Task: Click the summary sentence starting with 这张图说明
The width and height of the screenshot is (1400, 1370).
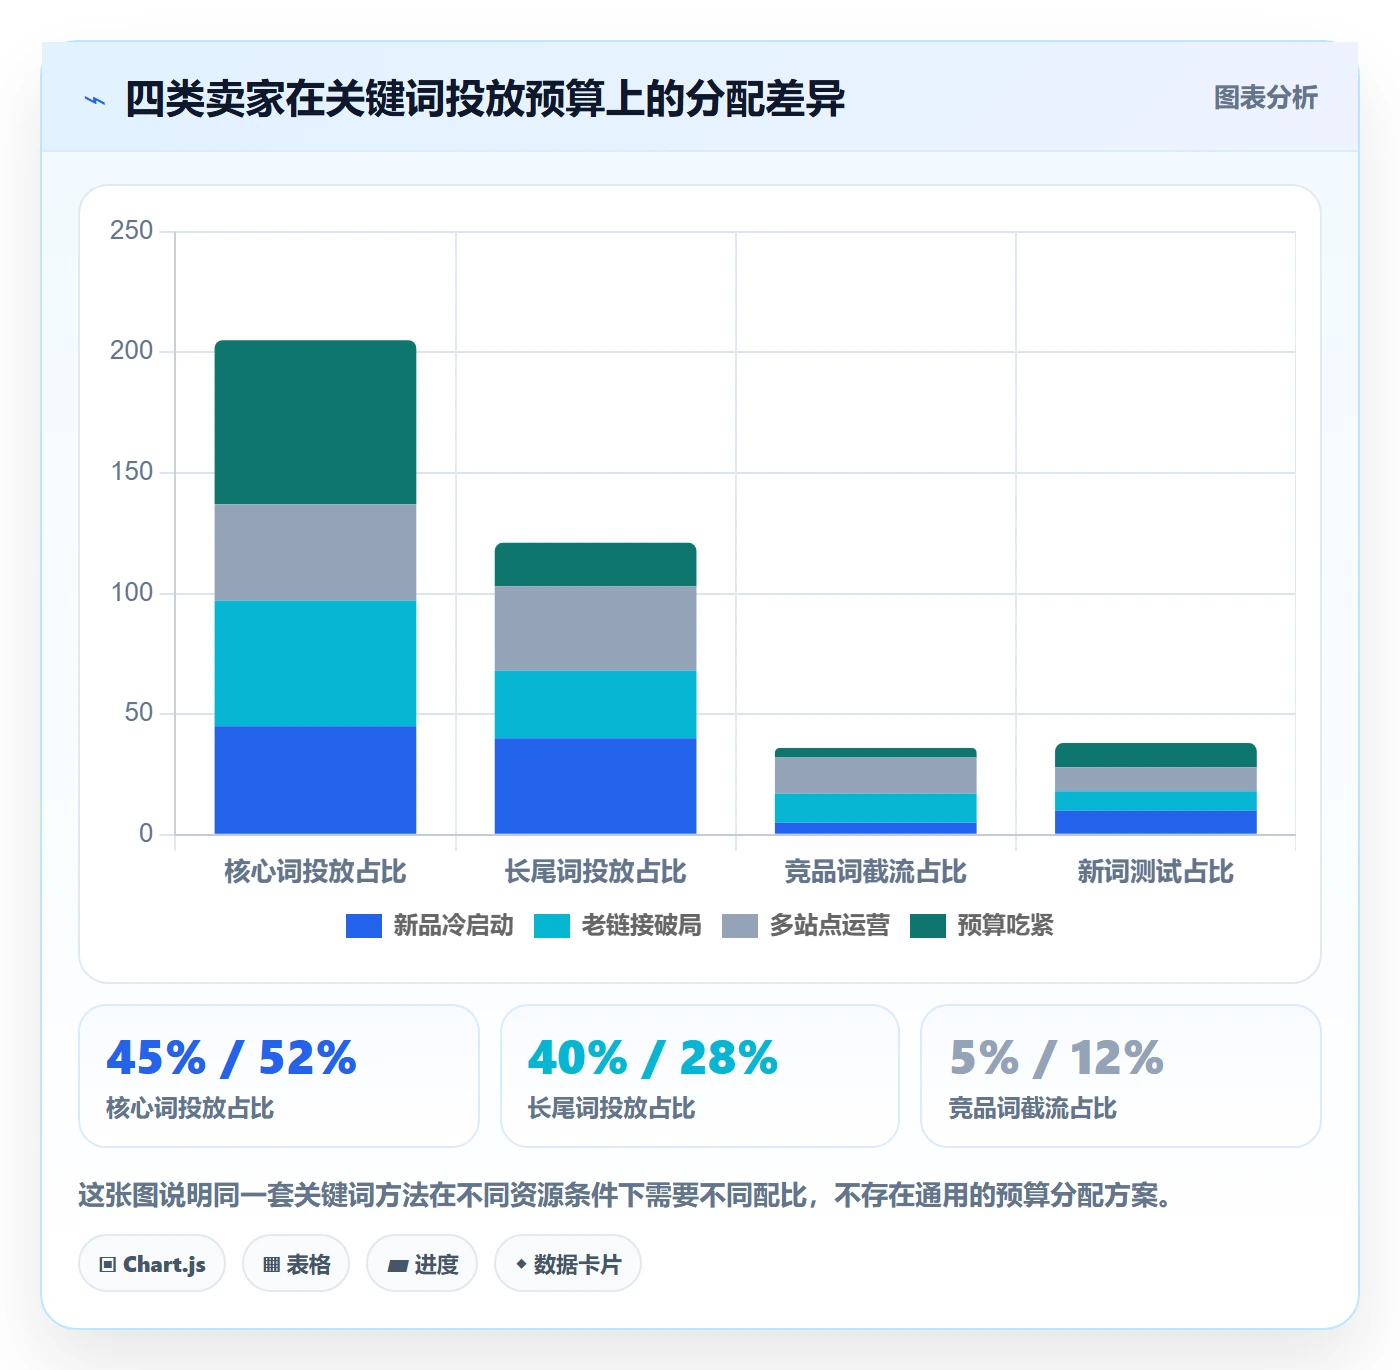Action: pyautogui.click(x=626, y=1196)
